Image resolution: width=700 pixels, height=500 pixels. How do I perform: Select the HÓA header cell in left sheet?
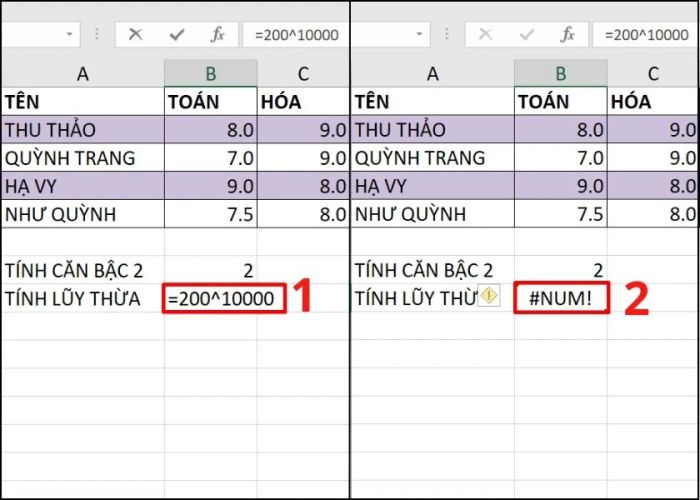point(303,102)
